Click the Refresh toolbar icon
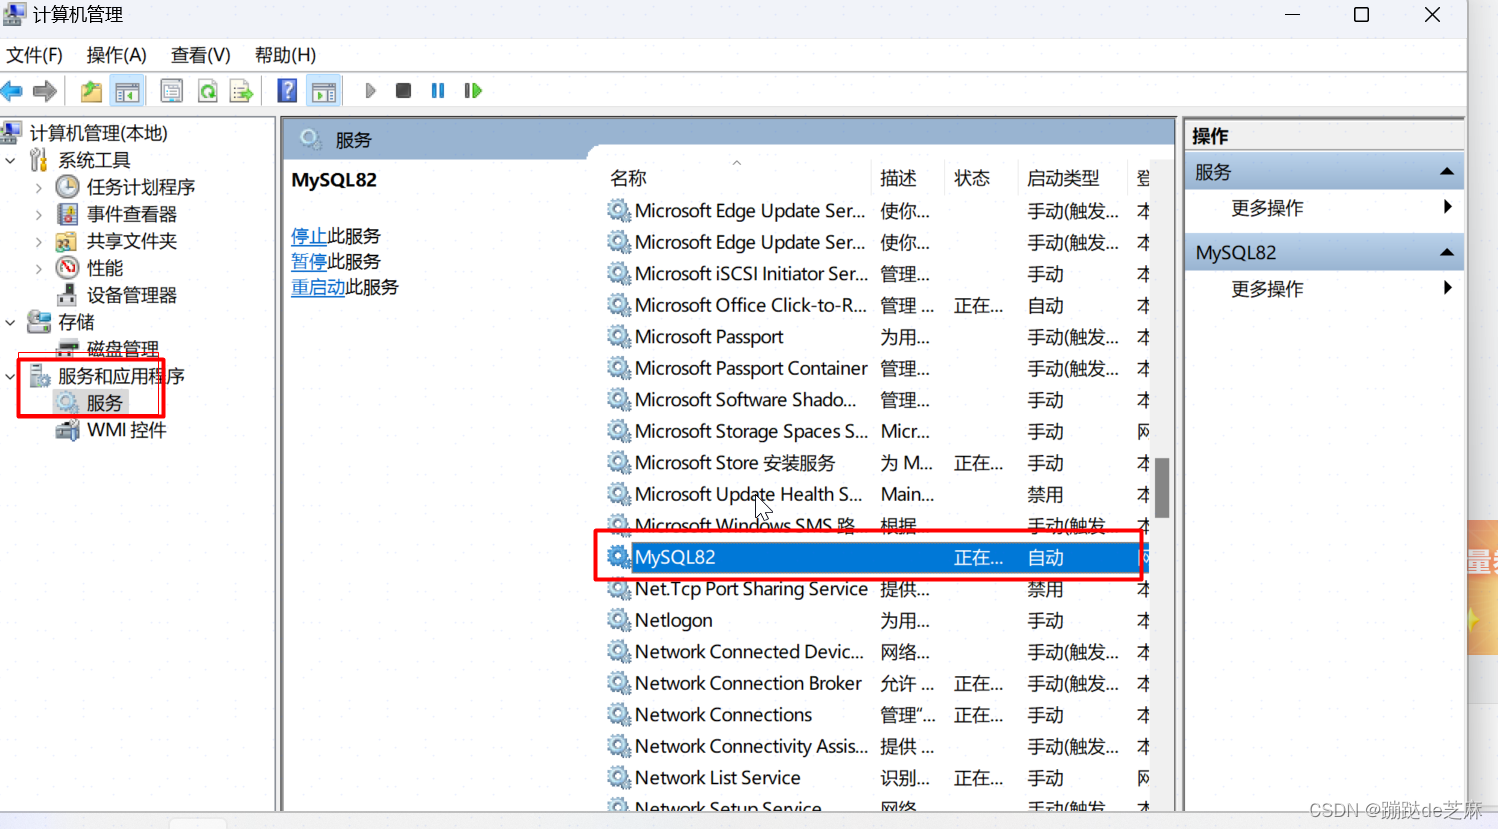 click(x=207, y=91)
